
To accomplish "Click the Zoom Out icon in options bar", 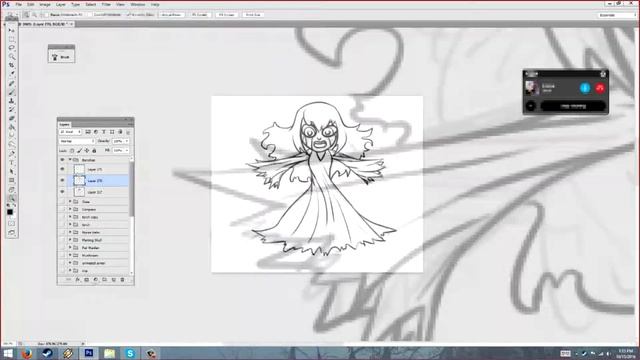I will [x=34, y=15].
